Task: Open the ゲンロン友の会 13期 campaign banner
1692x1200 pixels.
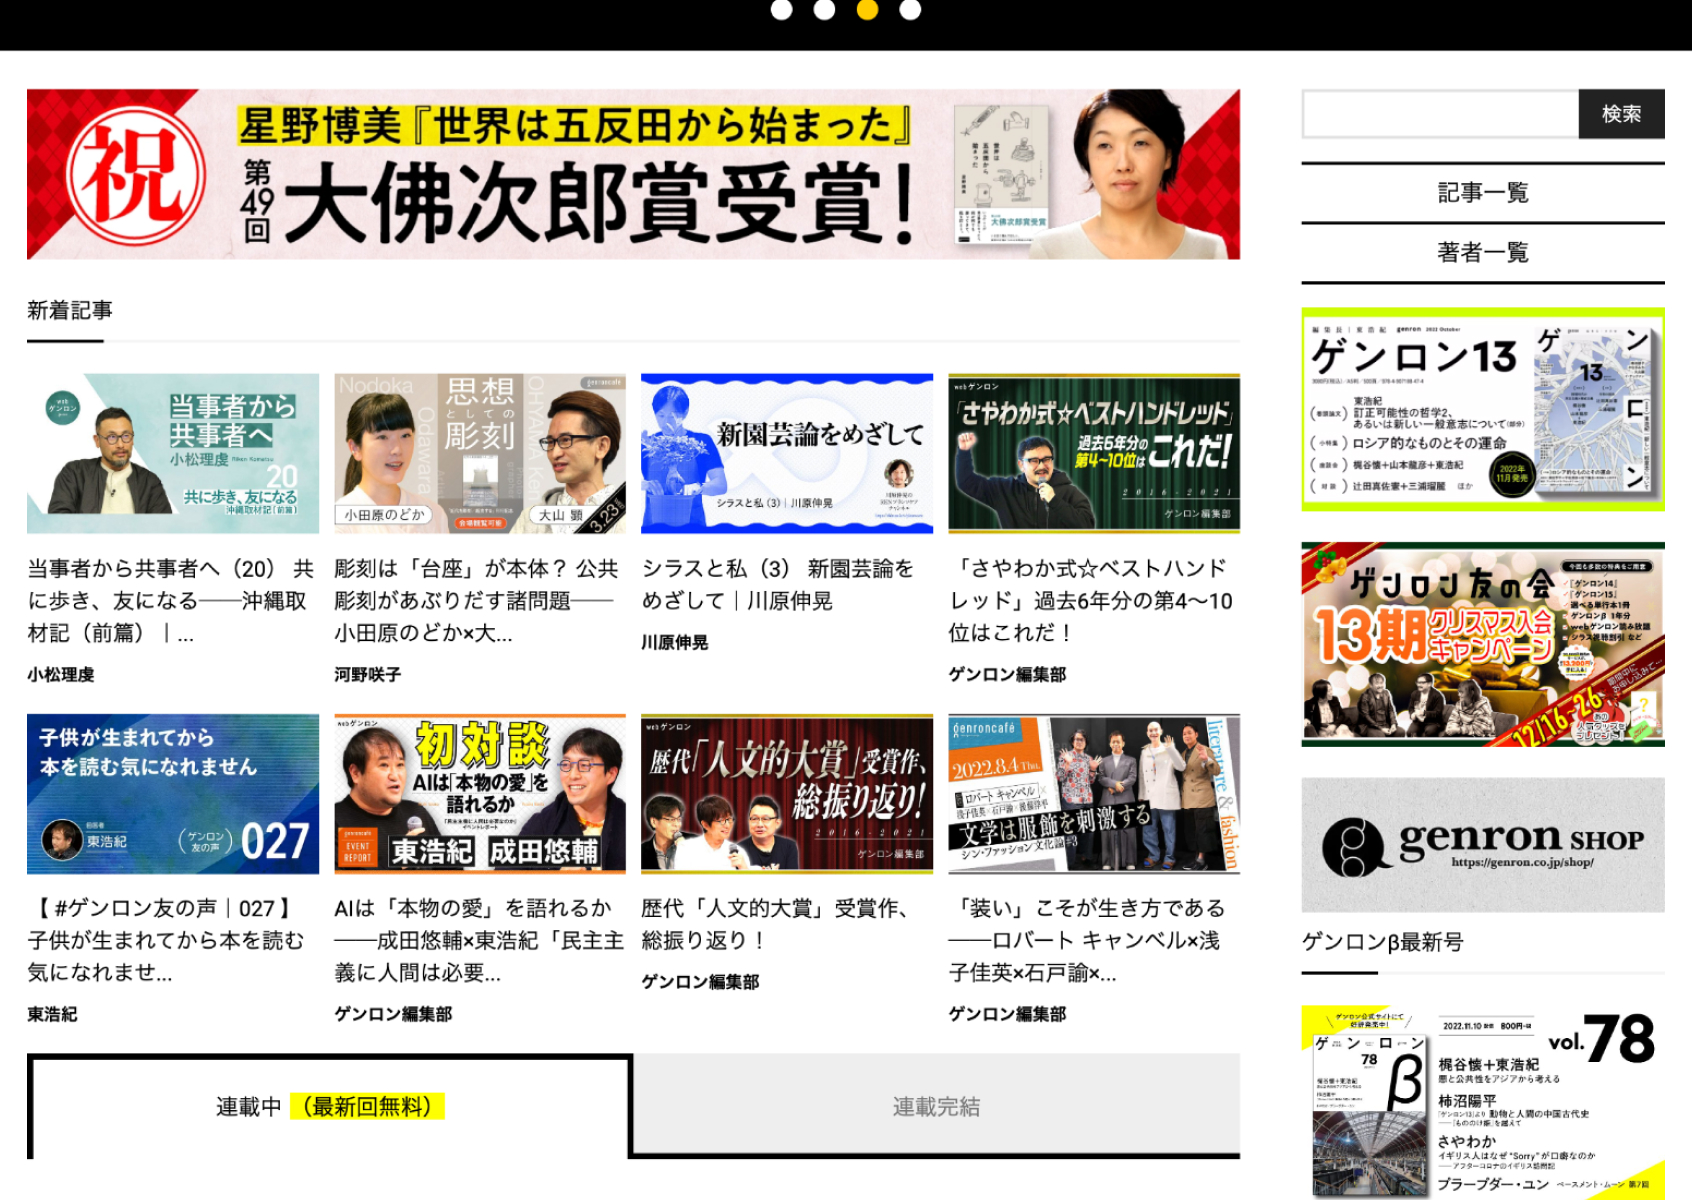Action: [1482, 644]
